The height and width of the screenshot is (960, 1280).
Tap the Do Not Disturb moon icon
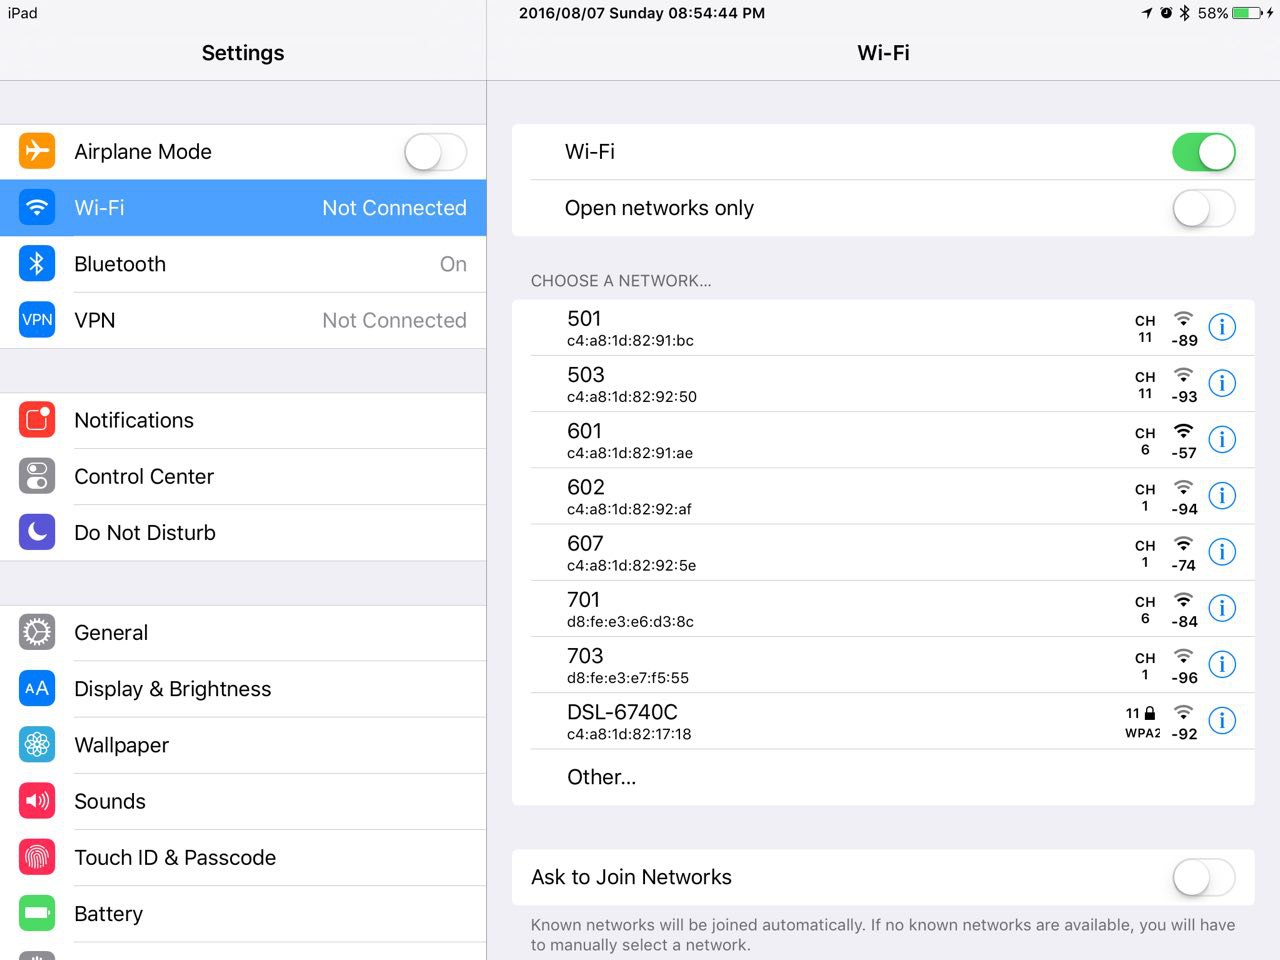[37, 532]
